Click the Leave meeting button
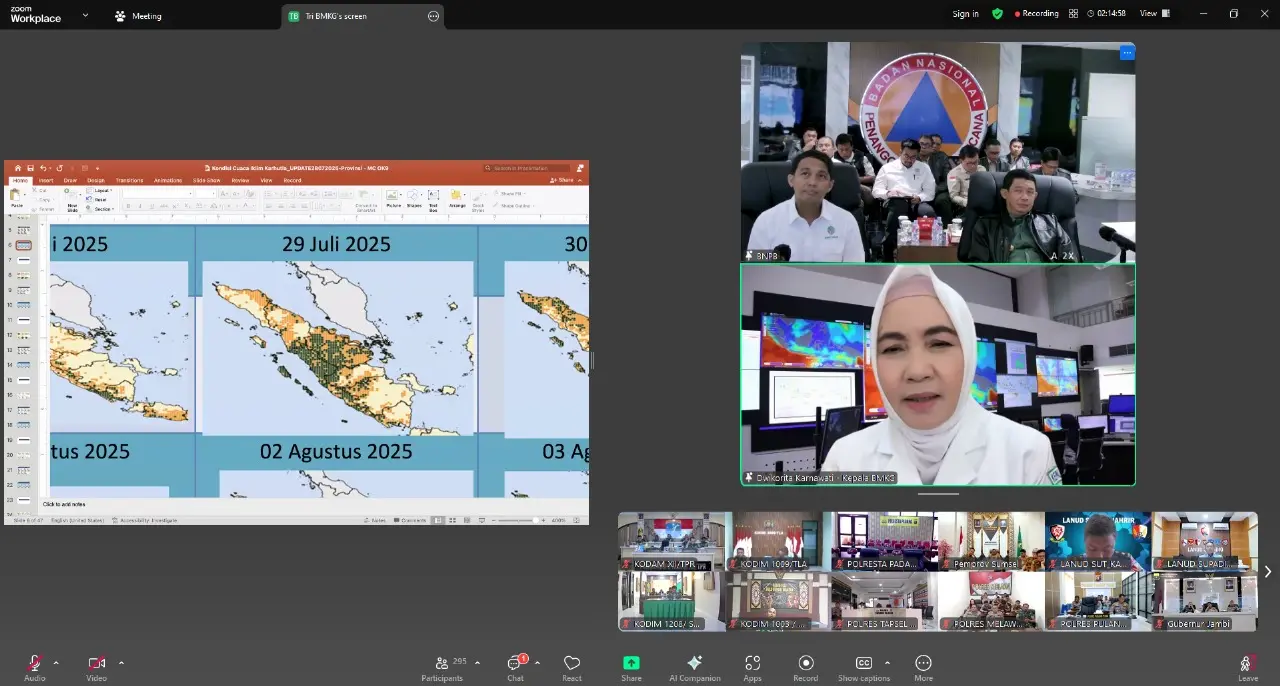The height and width of the screenshot is (686, 1280). click(1247, 665)
